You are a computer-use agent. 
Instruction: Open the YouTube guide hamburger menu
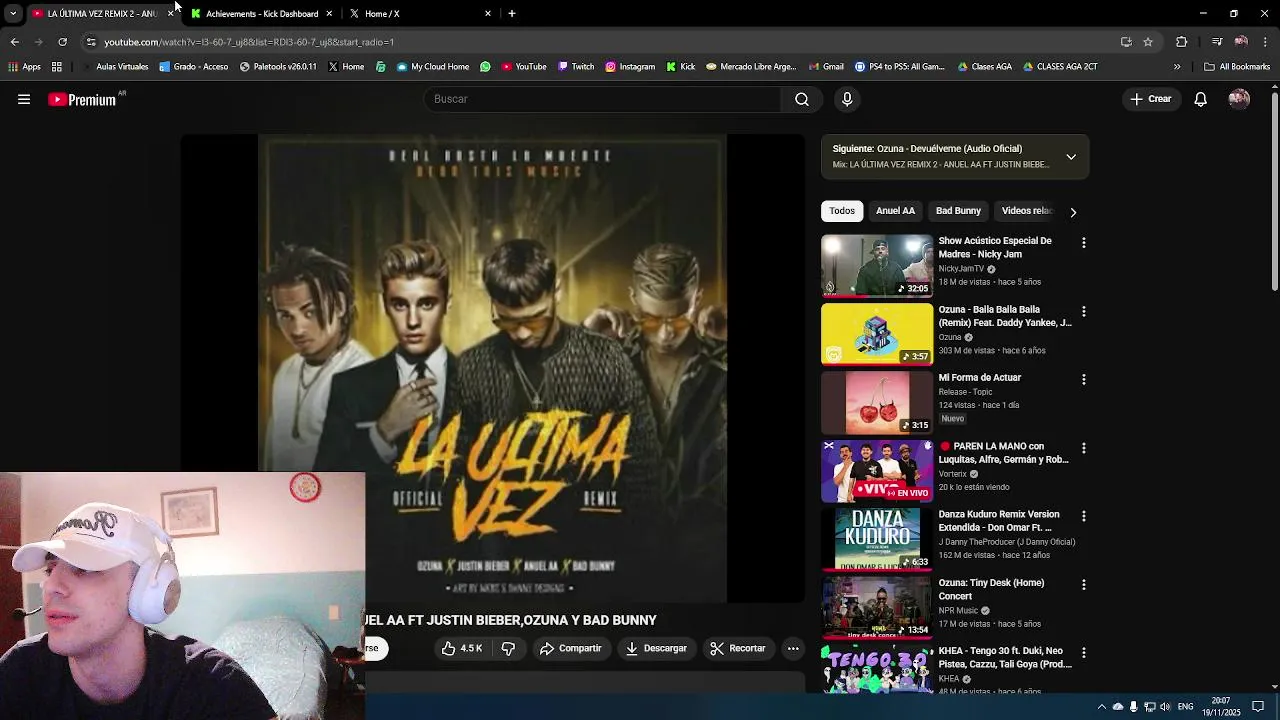24,99
